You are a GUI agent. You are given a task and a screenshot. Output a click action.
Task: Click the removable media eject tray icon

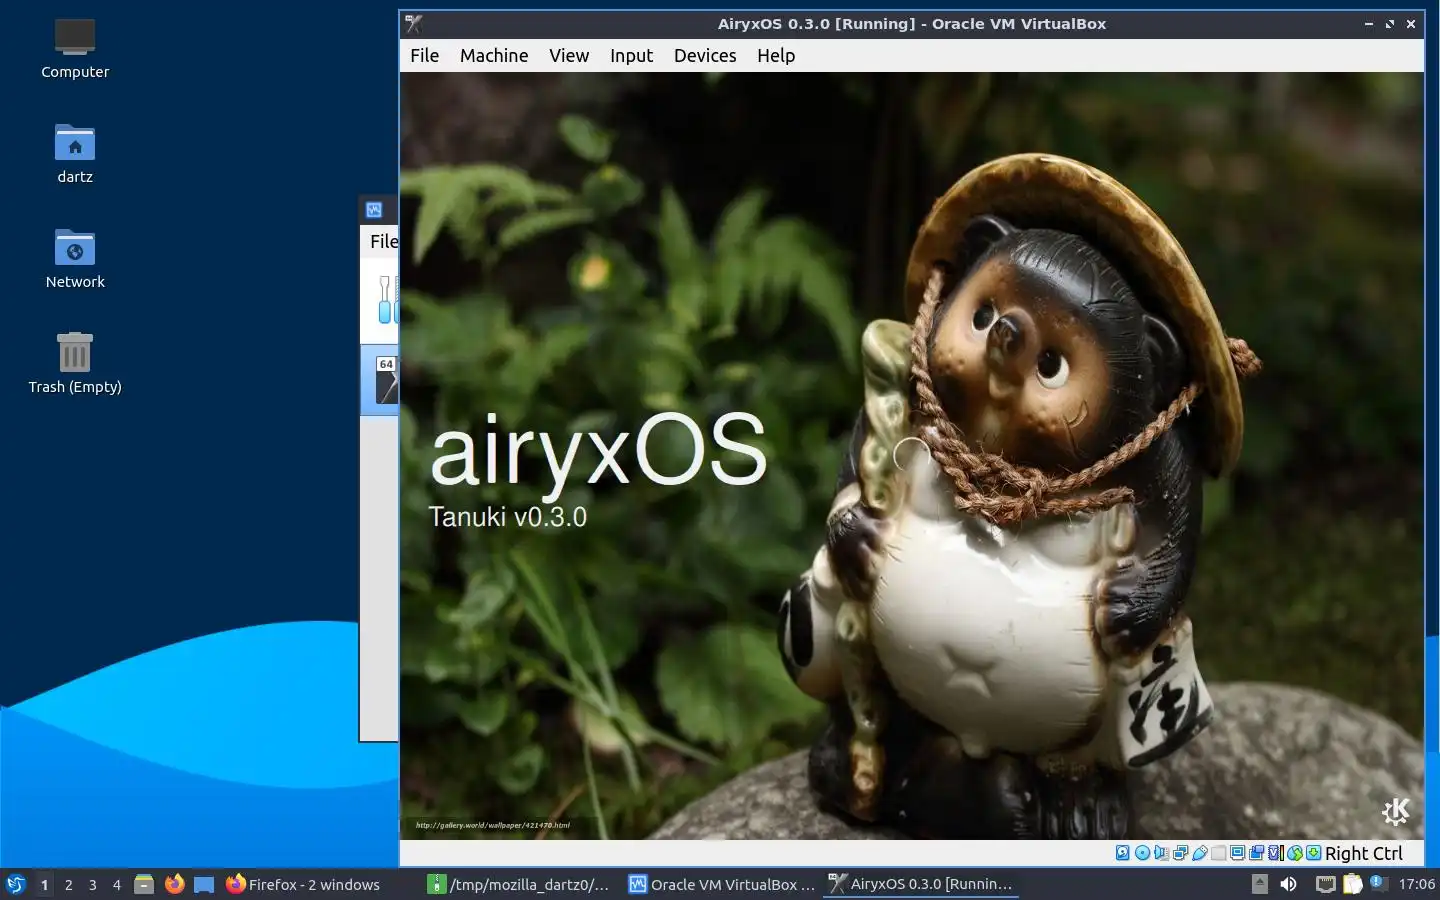1260,884
